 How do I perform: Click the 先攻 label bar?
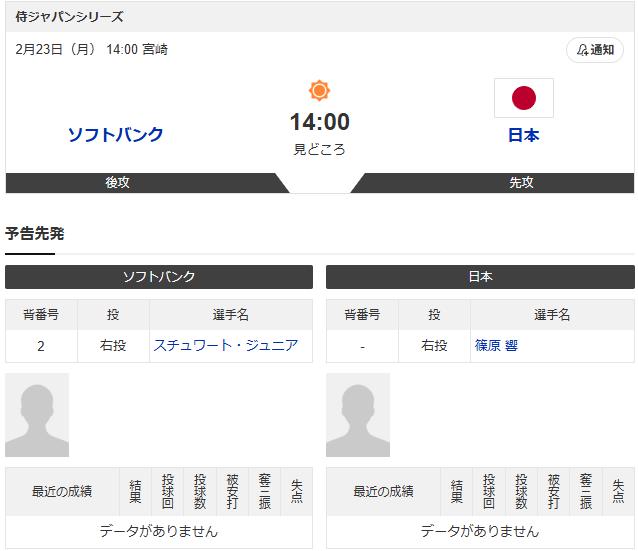[521, 183]
